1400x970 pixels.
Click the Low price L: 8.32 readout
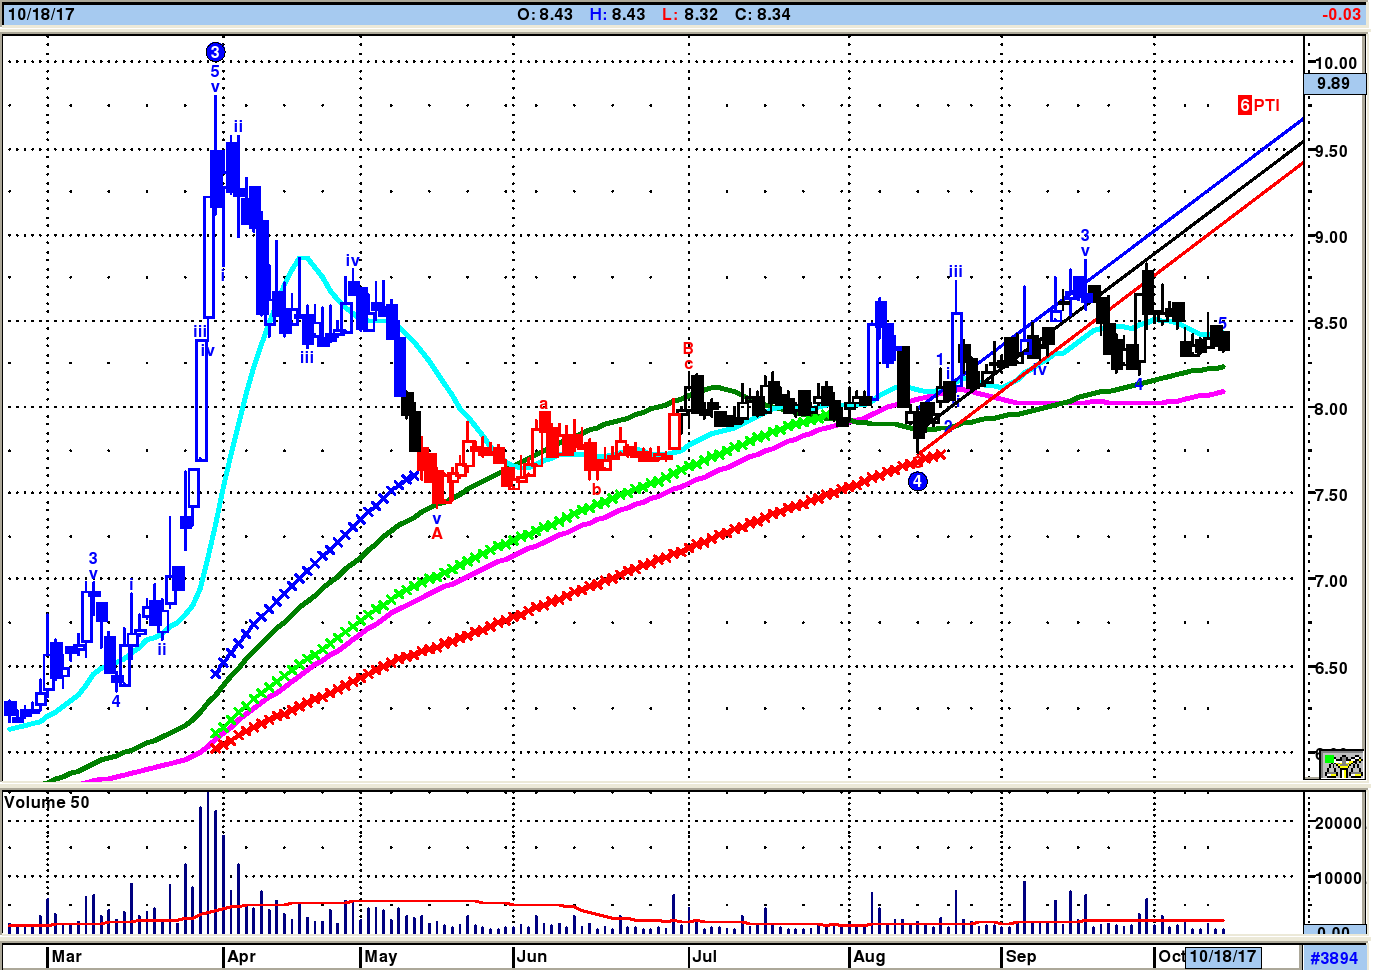(690, 14)
